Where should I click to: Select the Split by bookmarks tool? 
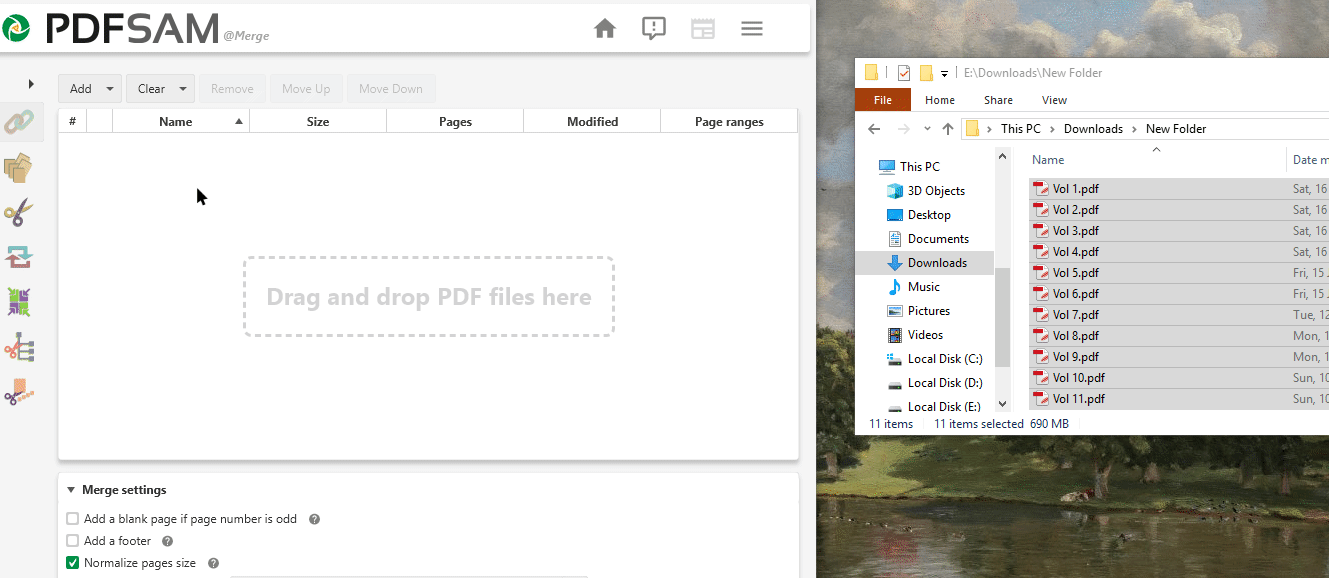click(x=20, y=347)
